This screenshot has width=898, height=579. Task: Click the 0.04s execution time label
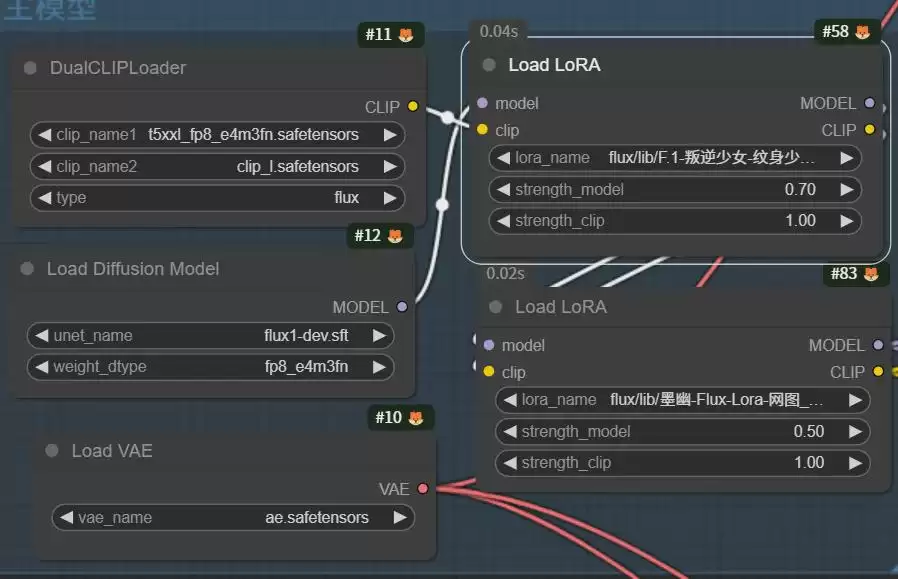(x=499, y=31)
